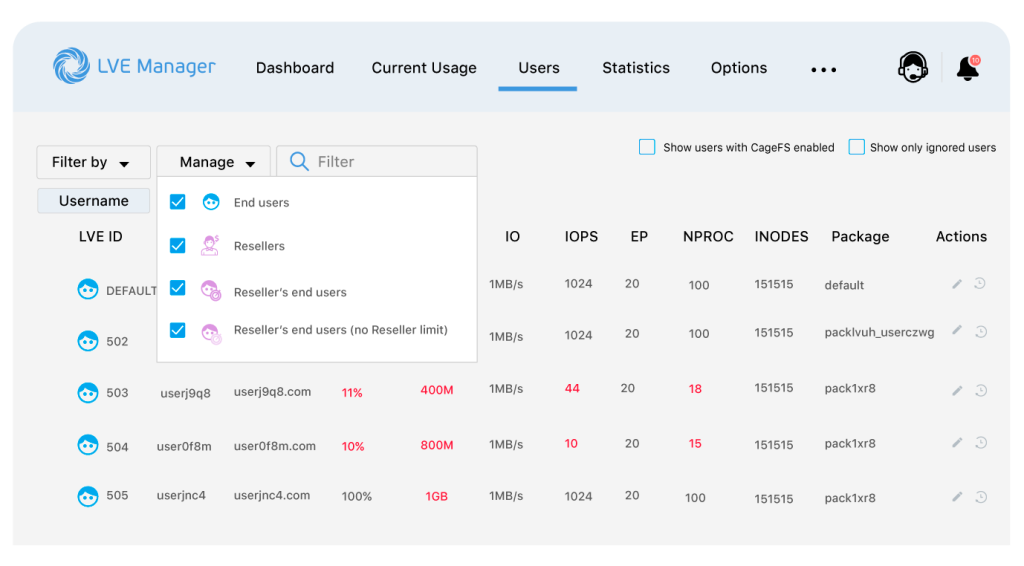Sort by Package column header
Image resolution: width=1024 pixels, height=566 pixels.
860,236
